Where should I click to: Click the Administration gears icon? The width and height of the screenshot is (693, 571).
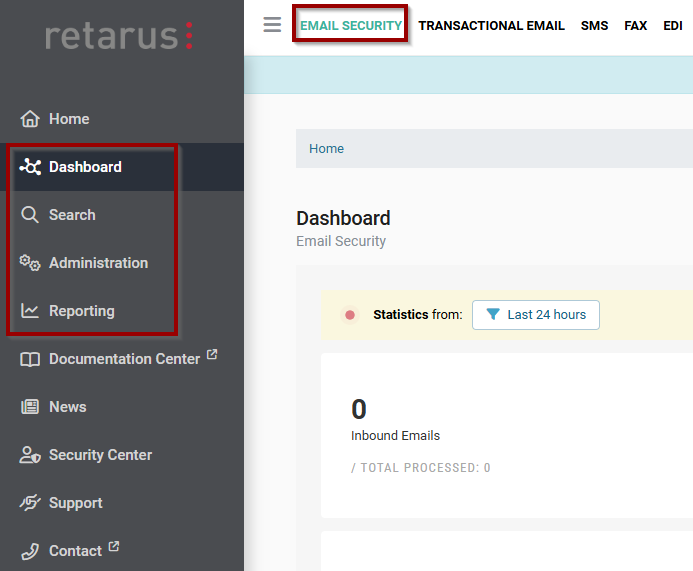click(30, 263)
